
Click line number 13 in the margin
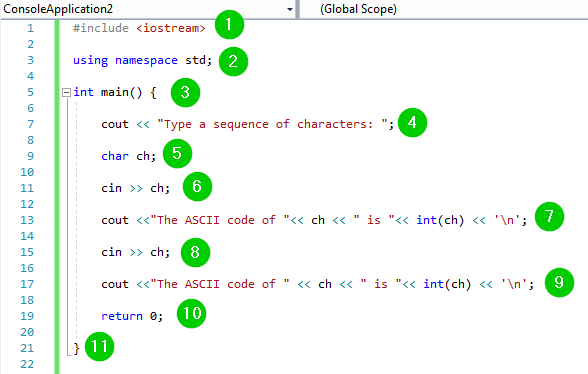click(x=27, y=220)
